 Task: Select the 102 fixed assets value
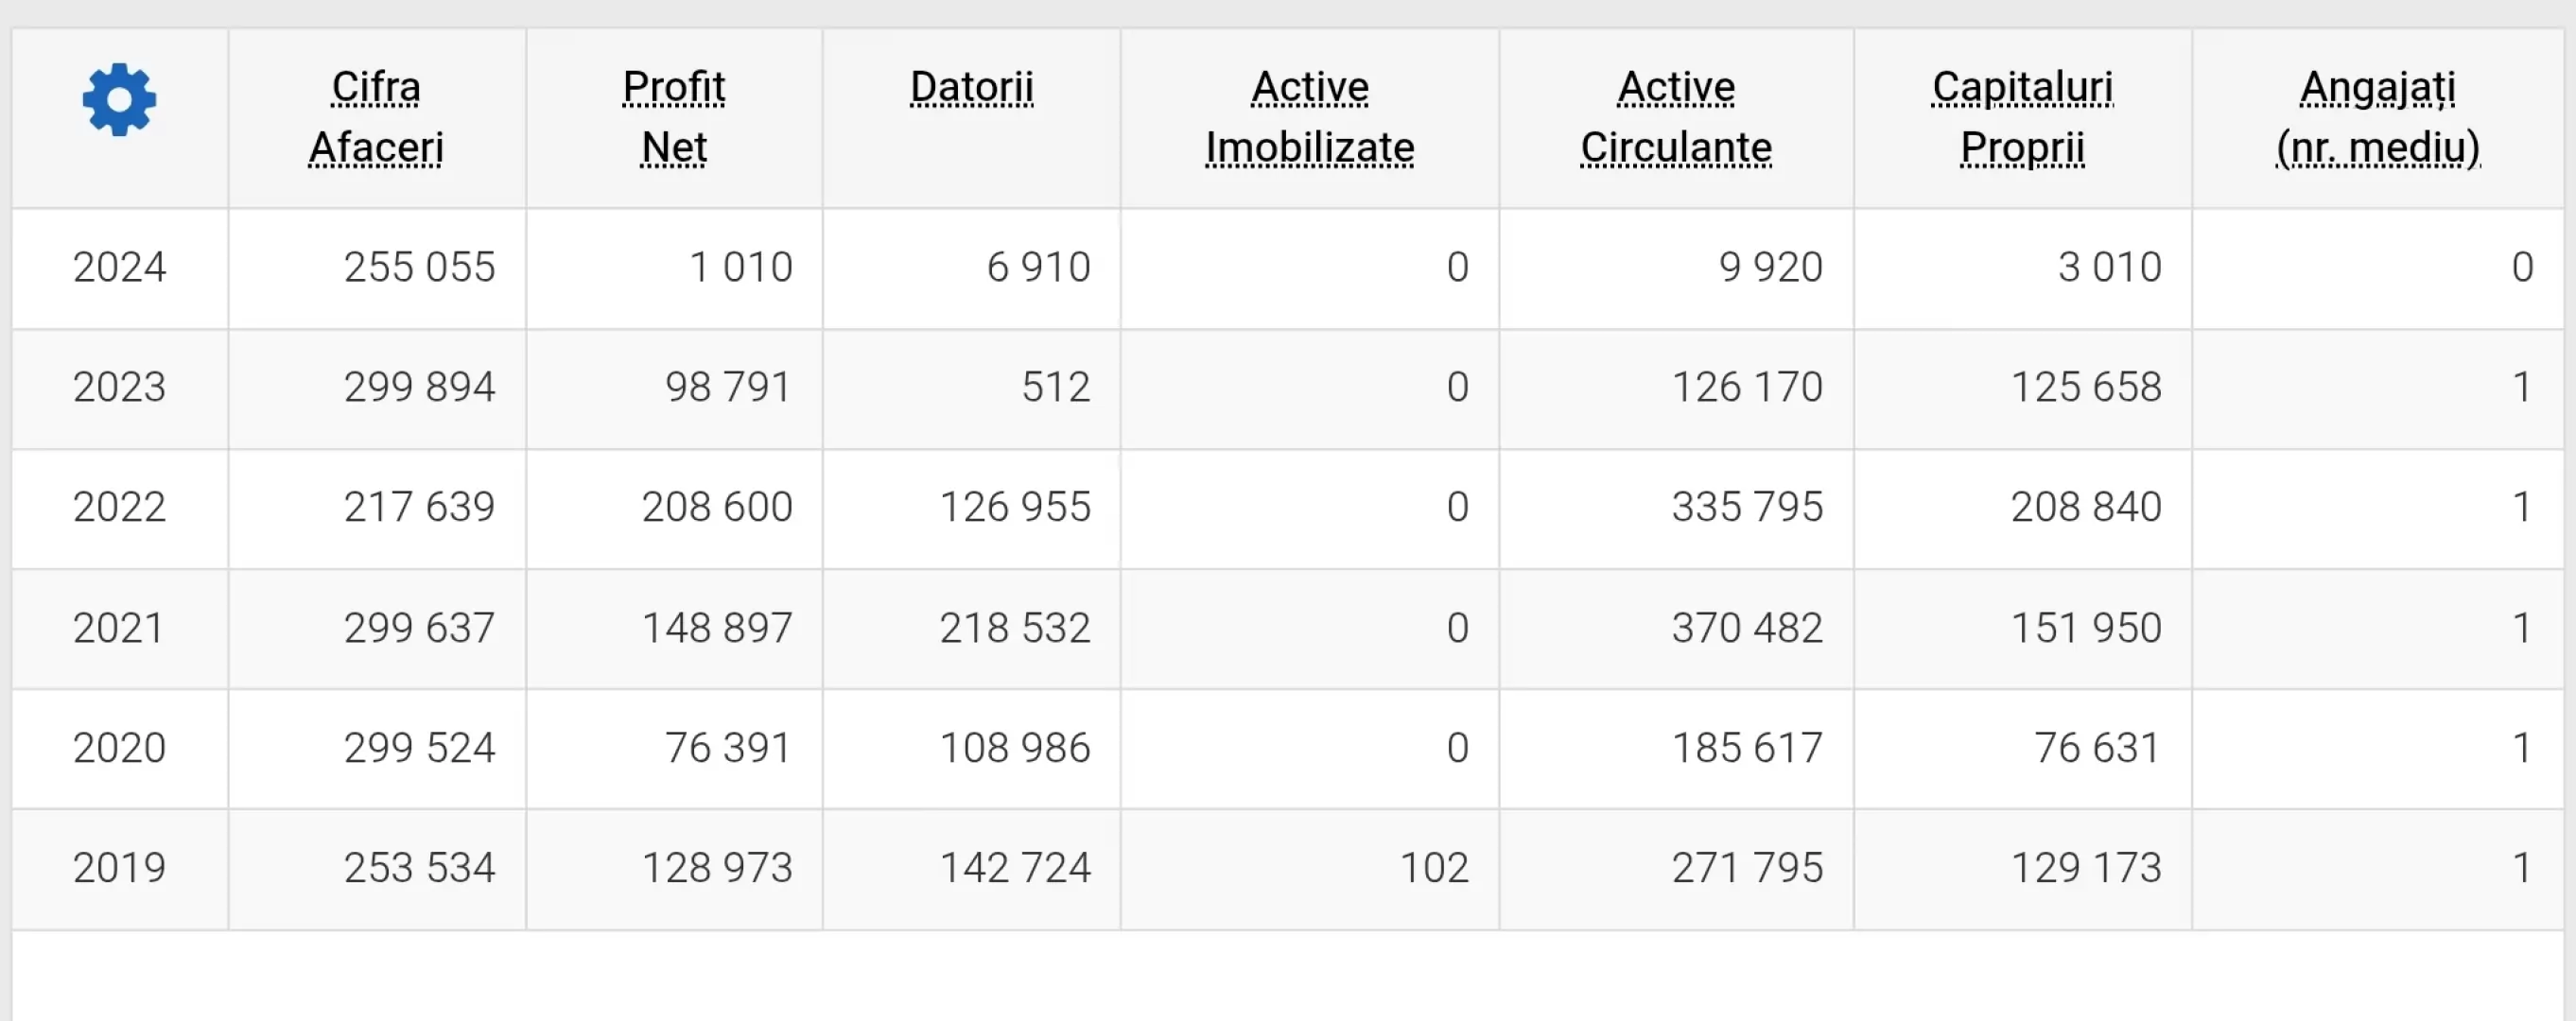pos(1433,868)
